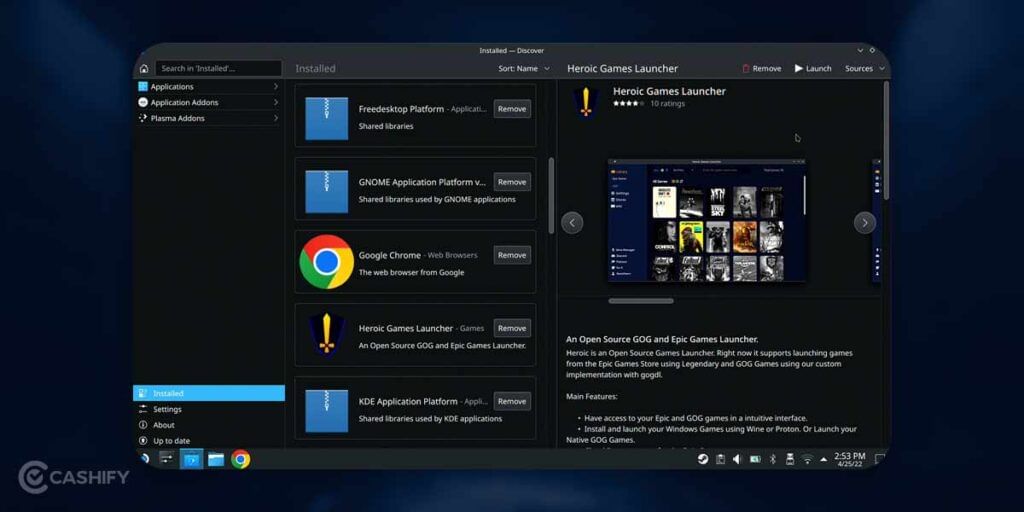Screen dimensions: 1024x512
Task: Click the installed list vertical scrollbar
Action: click(x=551, y=195)
